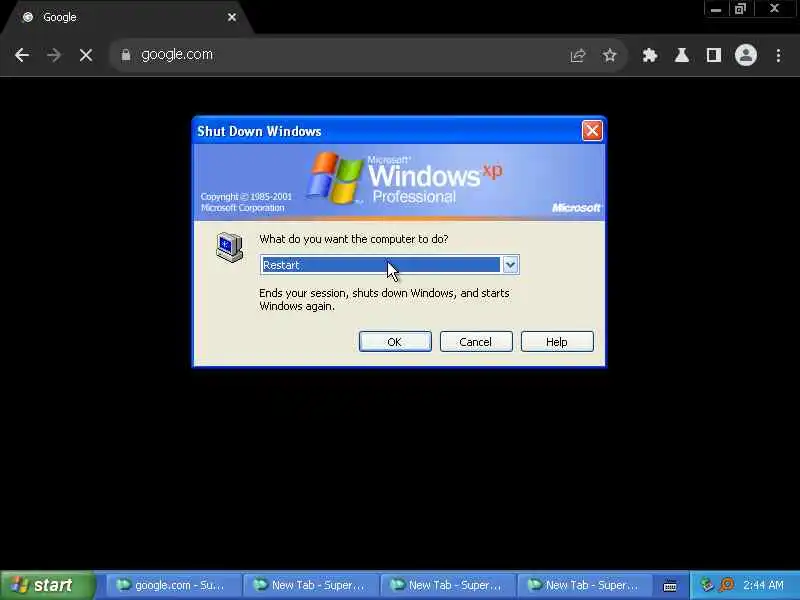This screenshot has width=800, height=600.
Task: Switch to second New Tab taskbar window
Action: coord(447,585)
